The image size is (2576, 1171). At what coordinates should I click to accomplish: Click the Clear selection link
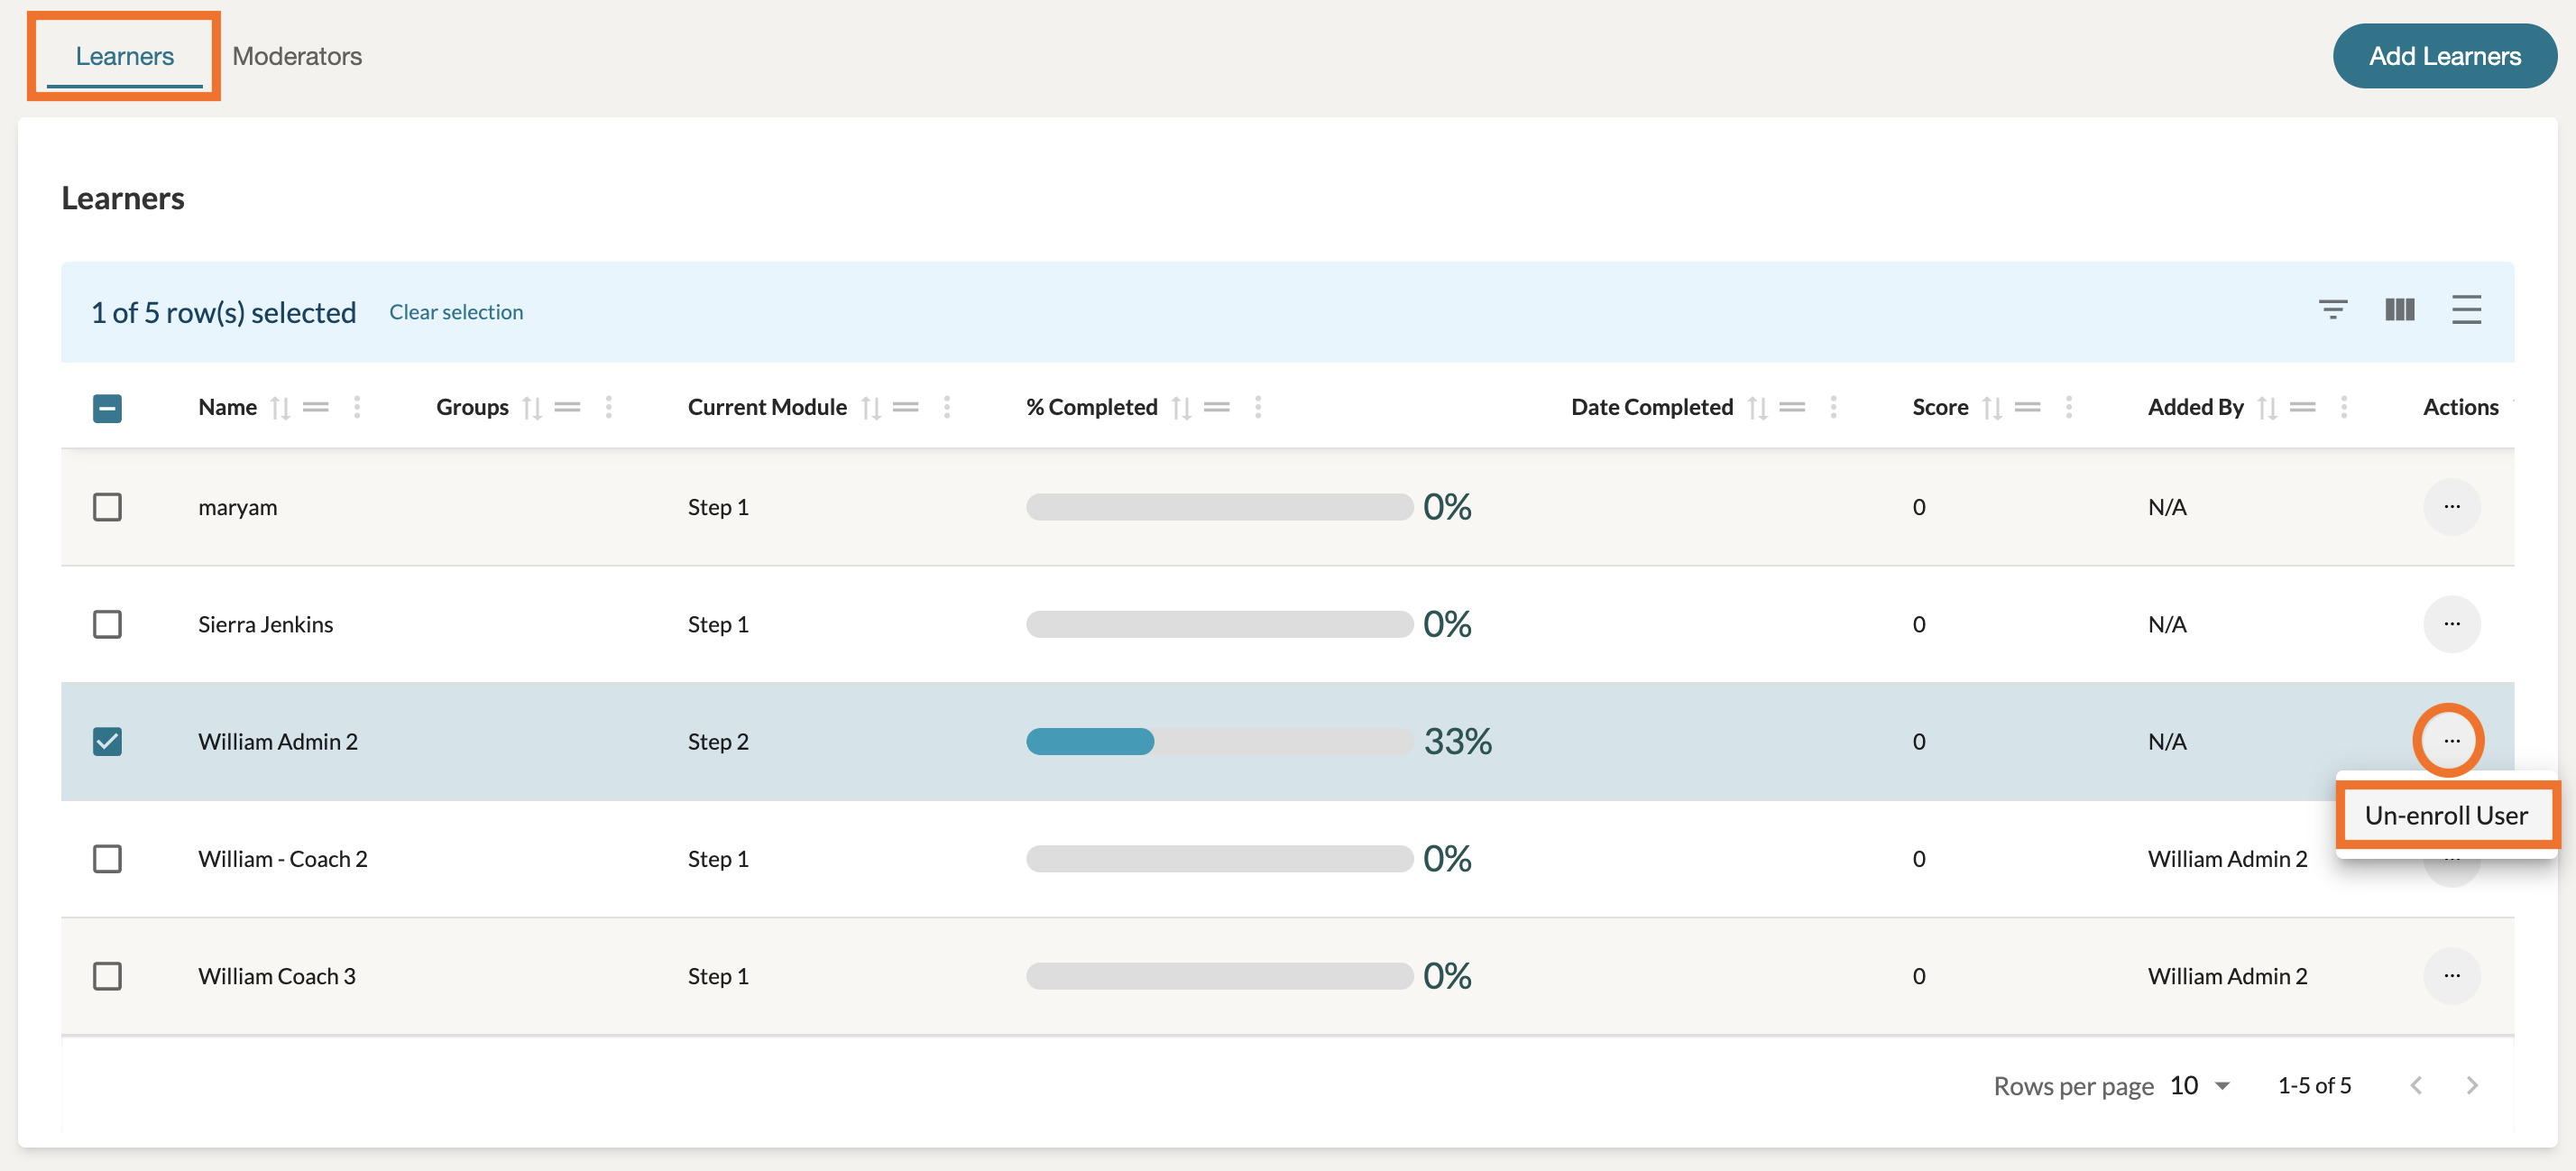coord(456,312)
